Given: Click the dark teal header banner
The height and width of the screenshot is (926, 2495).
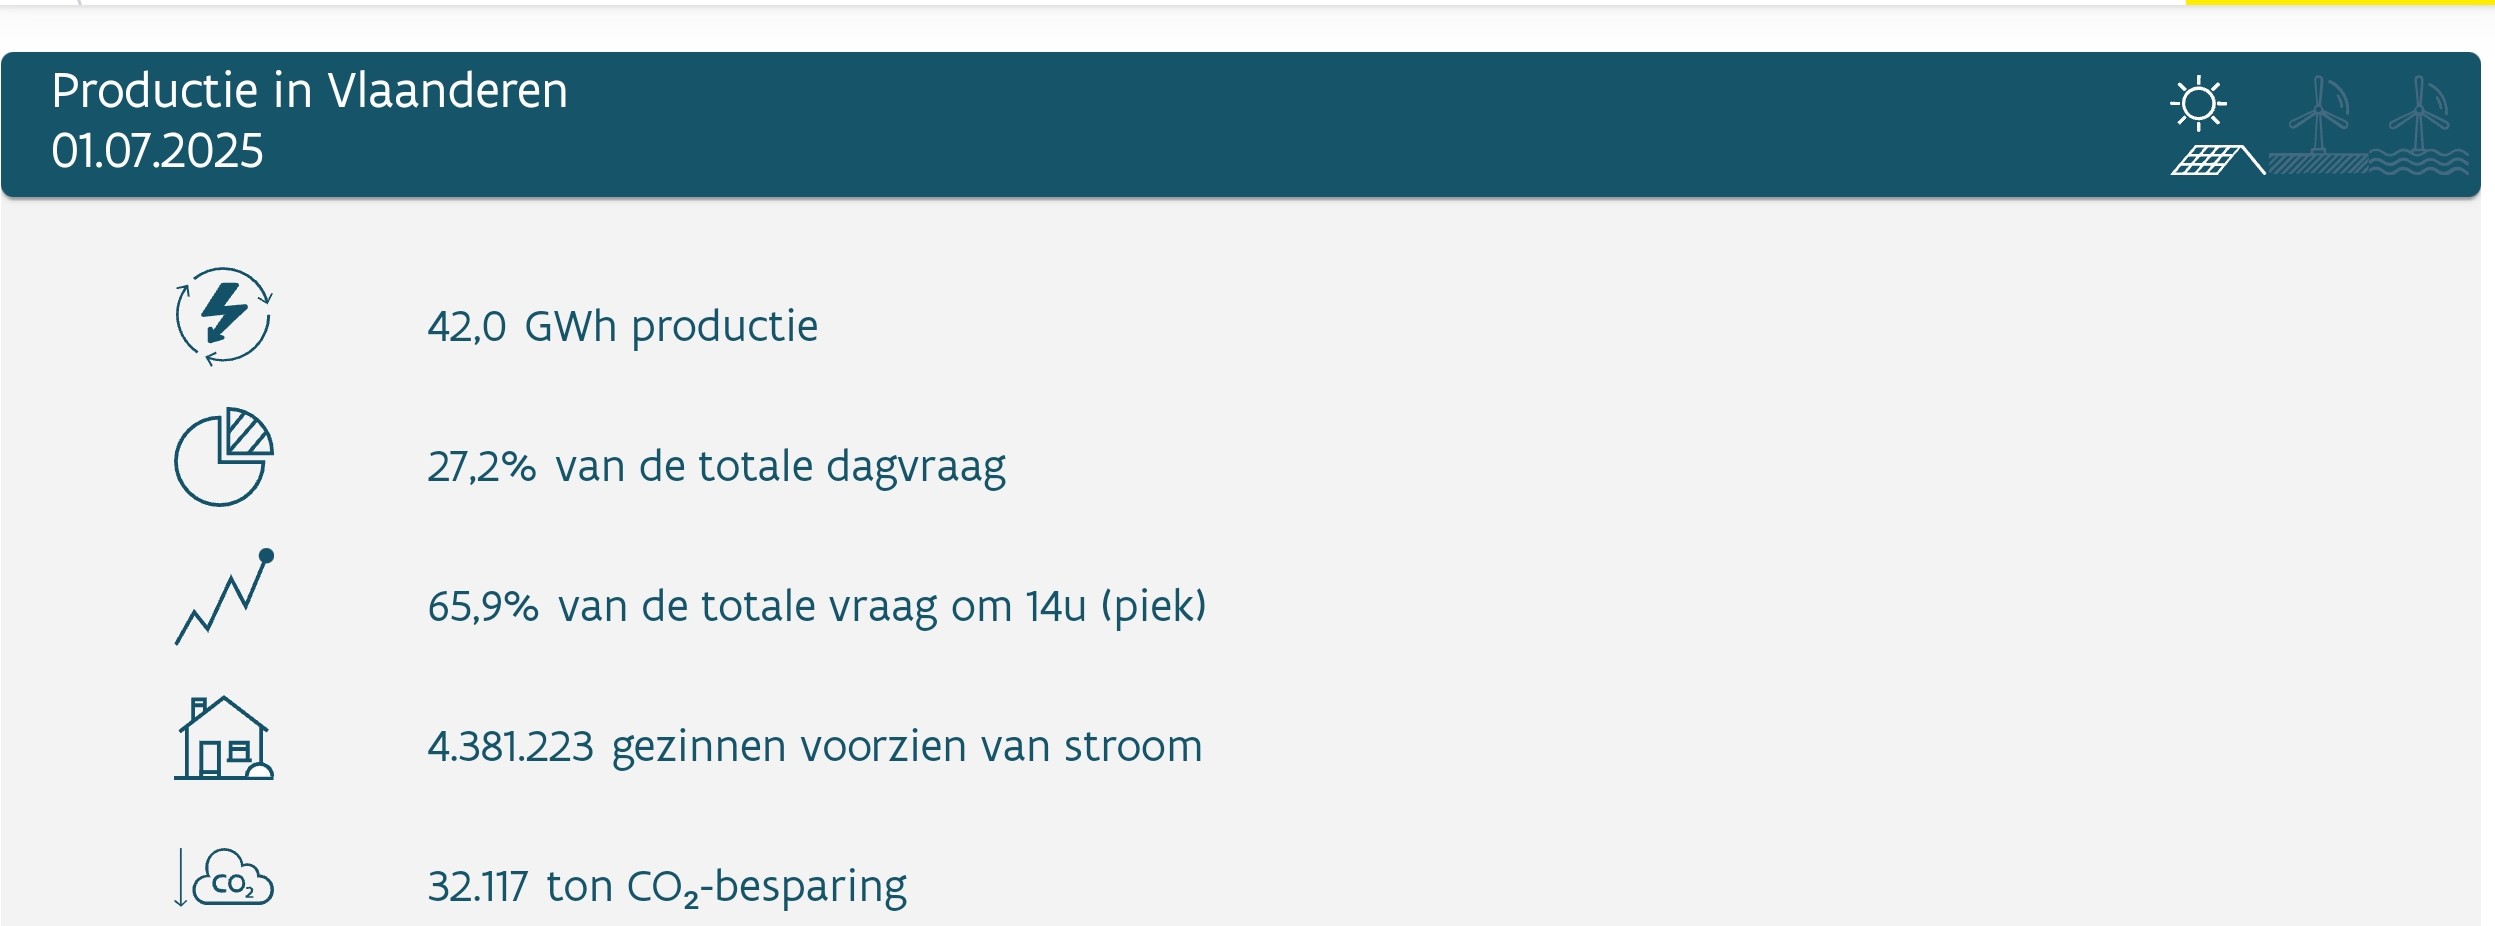Looking at the screenshot, I should 1240,124.
